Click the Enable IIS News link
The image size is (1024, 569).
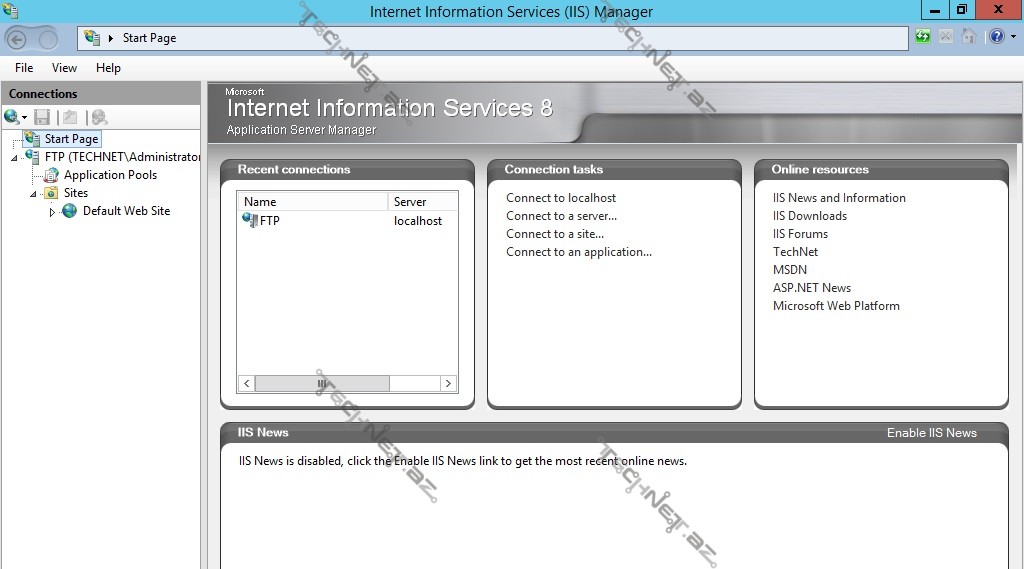[x=931, y=433]
